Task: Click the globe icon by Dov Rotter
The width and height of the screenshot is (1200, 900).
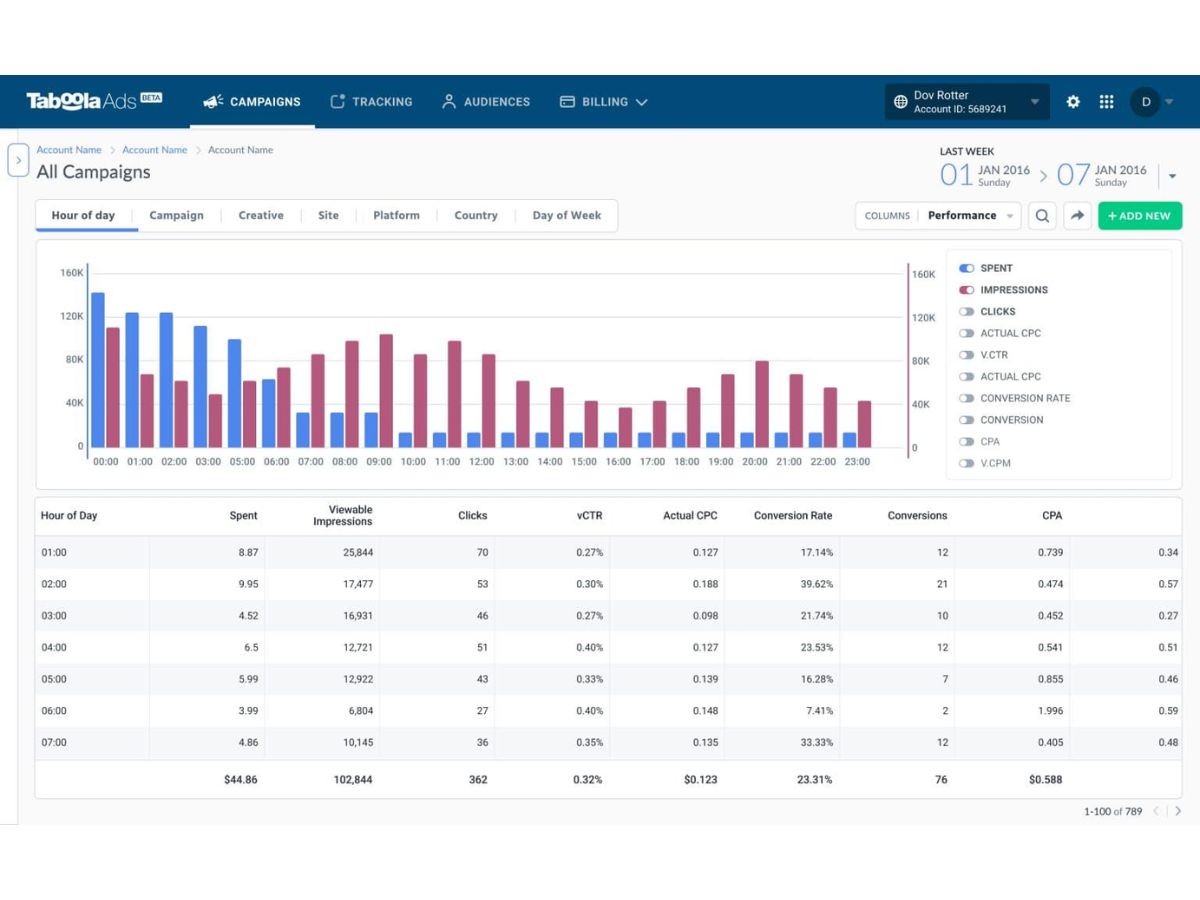Action: pyautogui.click(x=901, y=102)
